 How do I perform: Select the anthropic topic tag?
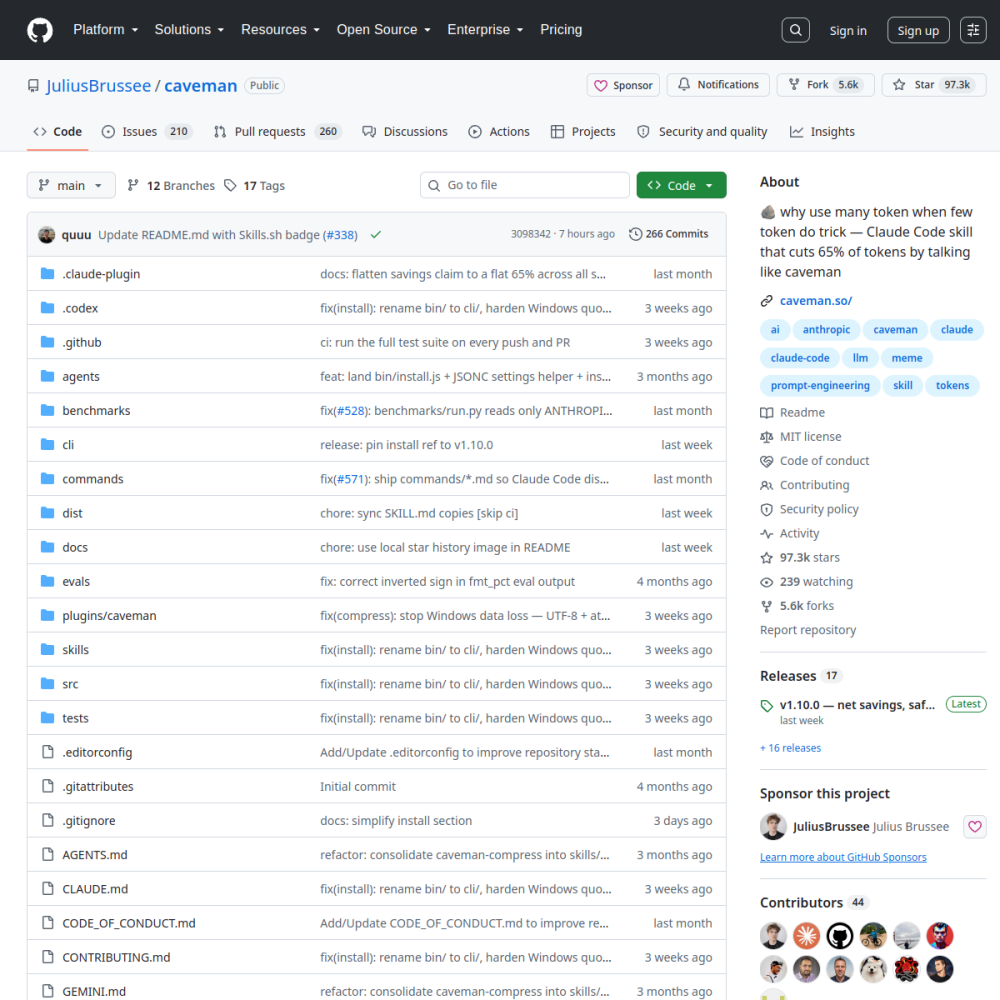(826, 330)
